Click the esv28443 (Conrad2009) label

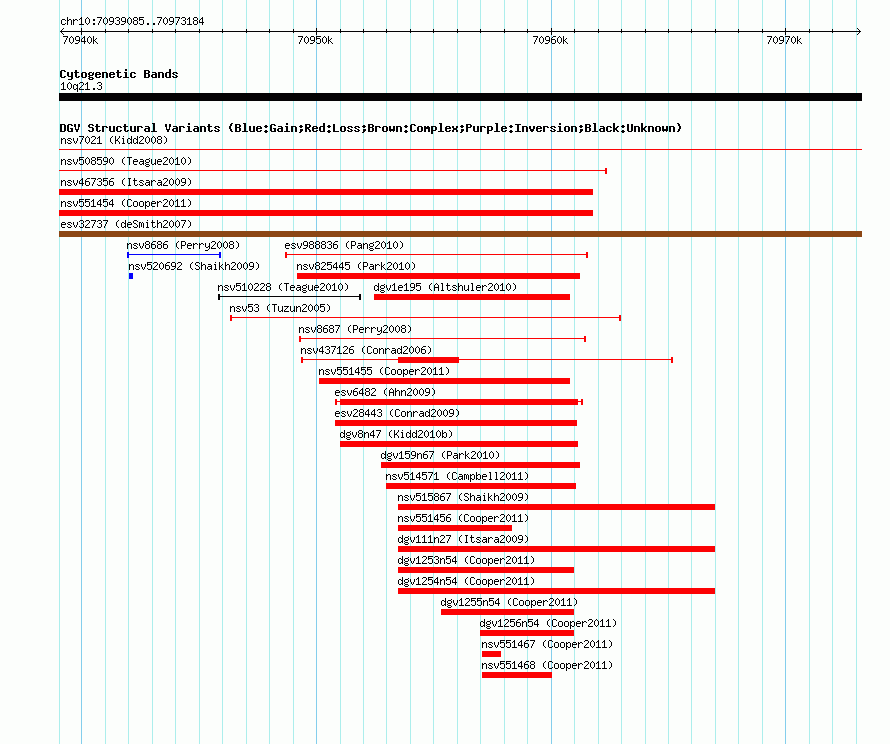[x=397, y=413]
